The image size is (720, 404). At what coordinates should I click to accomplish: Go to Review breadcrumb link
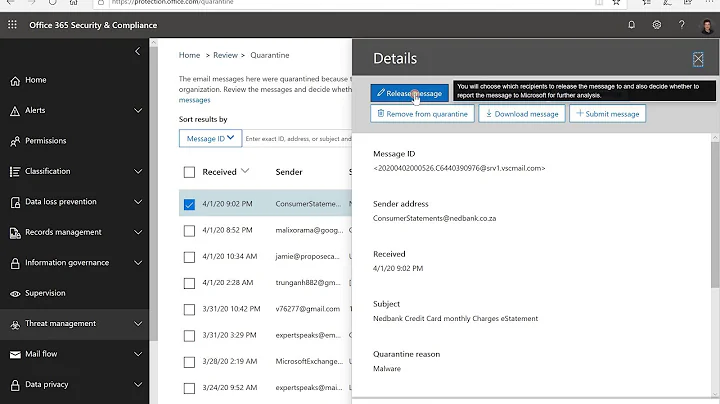click(x=225, y=55)
